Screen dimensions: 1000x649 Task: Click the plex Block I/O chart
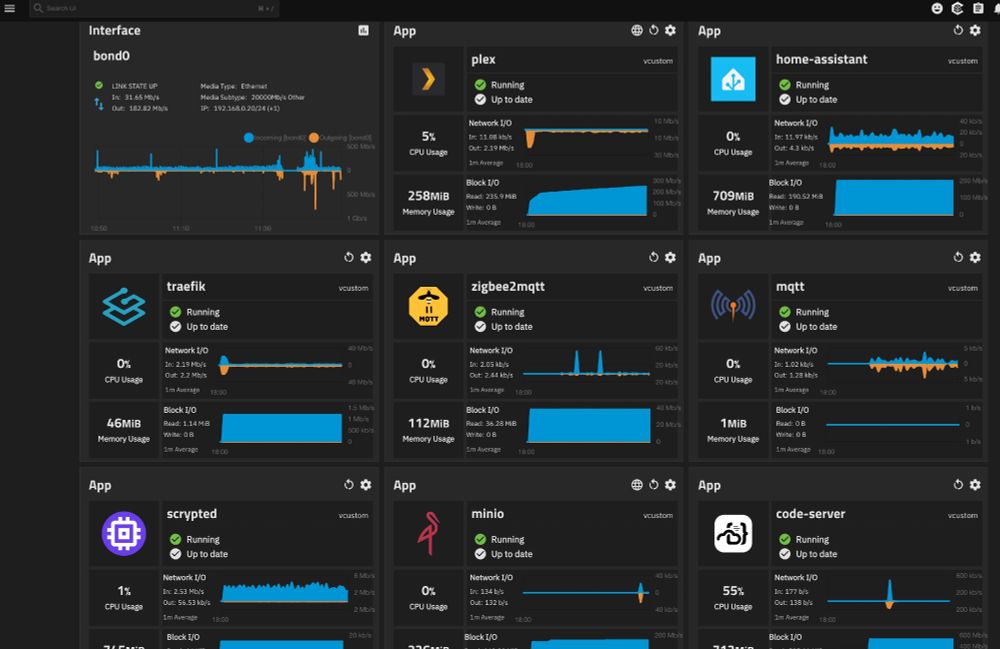587,200
